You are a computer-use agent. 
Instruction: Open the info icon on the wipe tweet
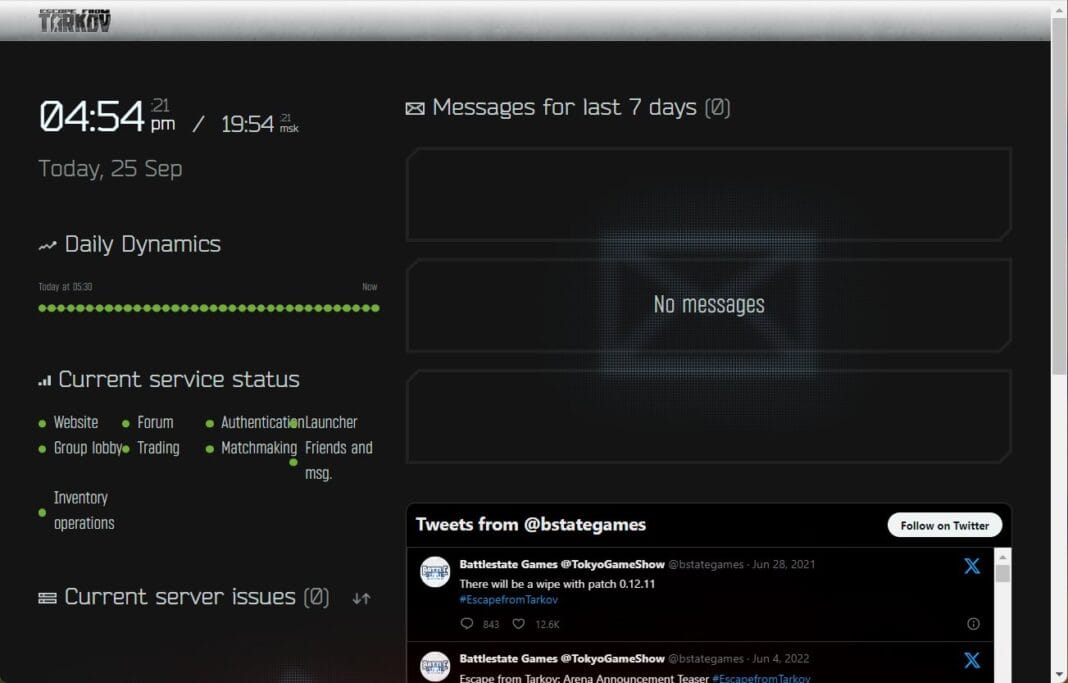(973, 624)
